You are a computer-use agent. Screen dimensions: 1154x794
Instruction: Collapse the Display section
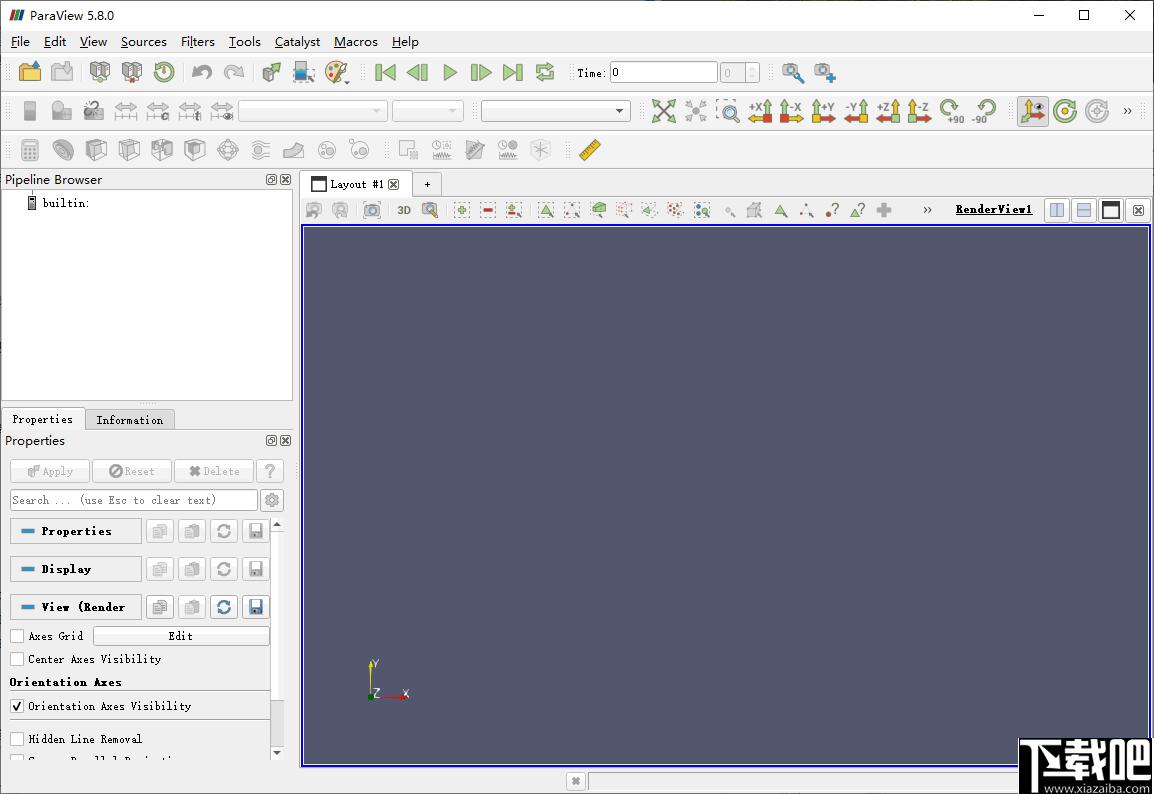point(76,570)
